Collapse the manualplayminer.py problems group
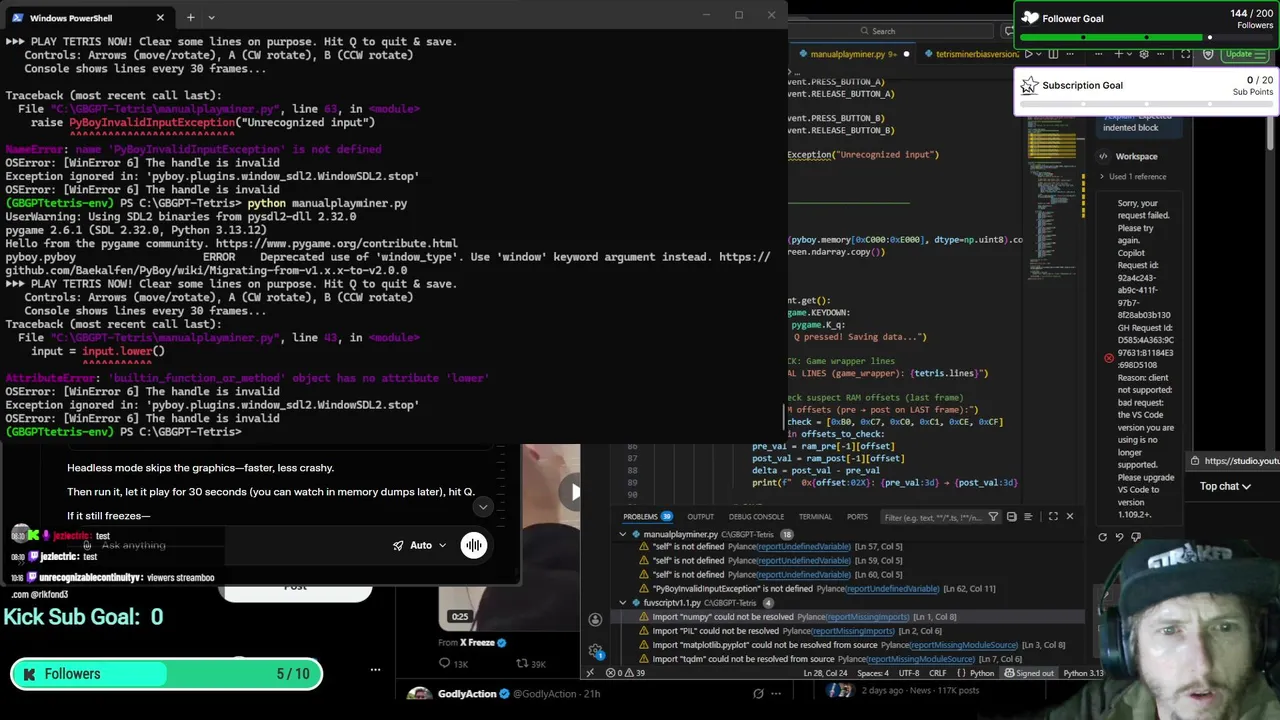 tap(623, 534)
